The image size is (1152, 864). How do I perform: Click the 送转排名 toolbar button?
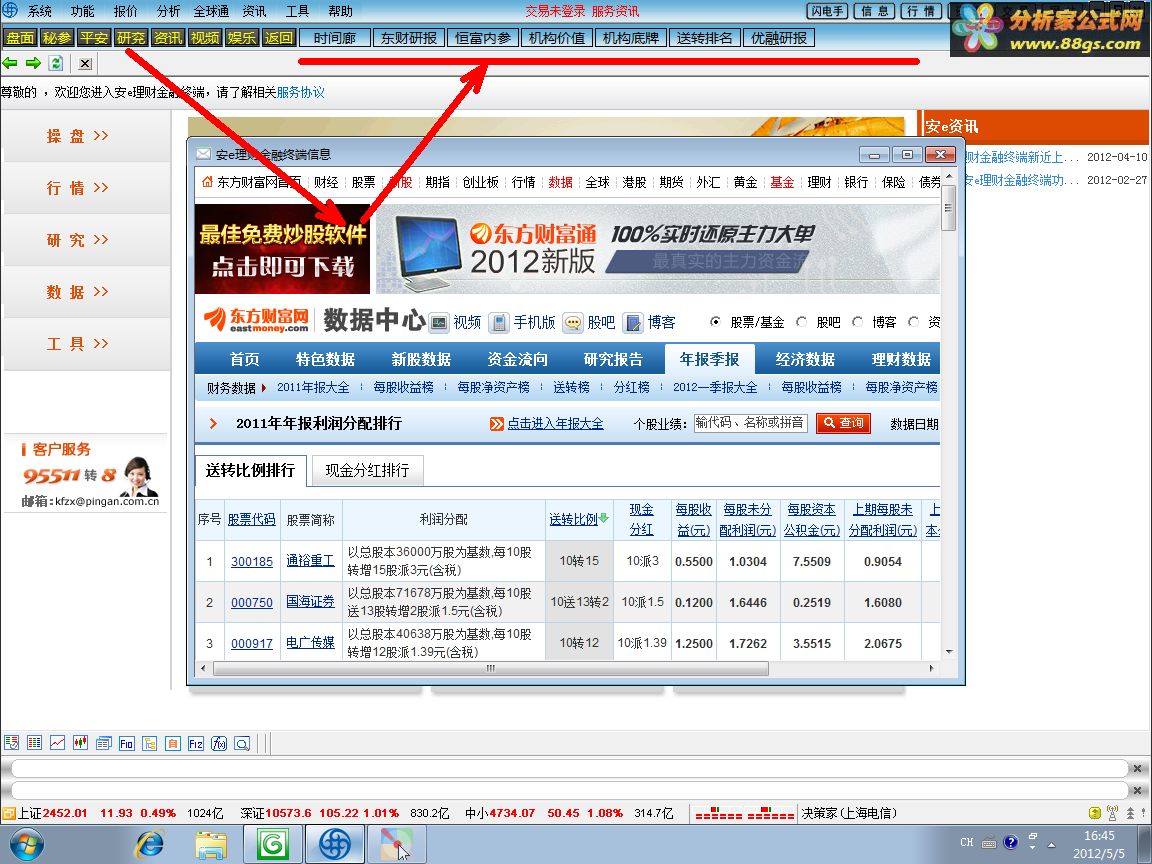click(x=705, y=37)
